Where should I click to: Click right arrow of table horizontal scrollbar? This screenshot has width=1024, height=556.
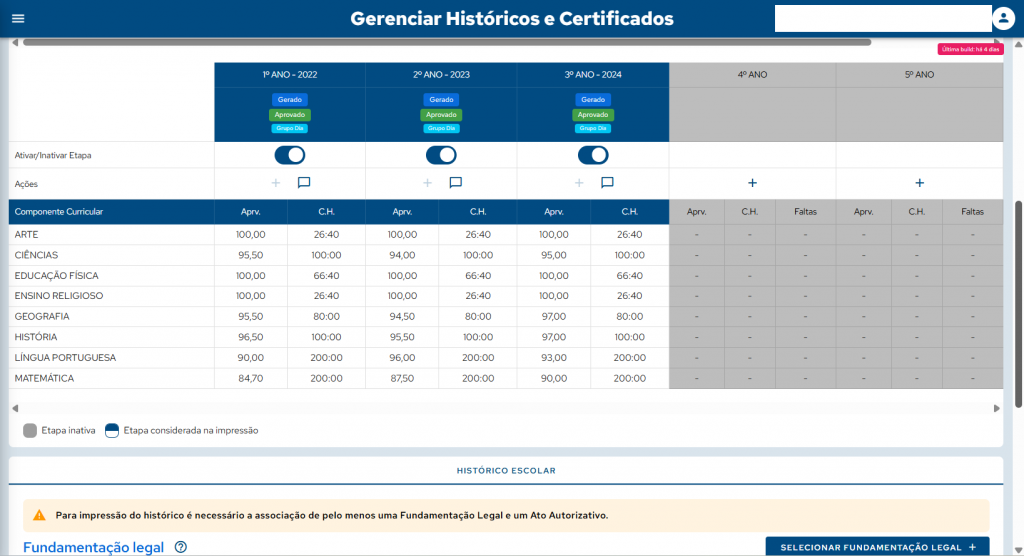[x=996, y=408]
